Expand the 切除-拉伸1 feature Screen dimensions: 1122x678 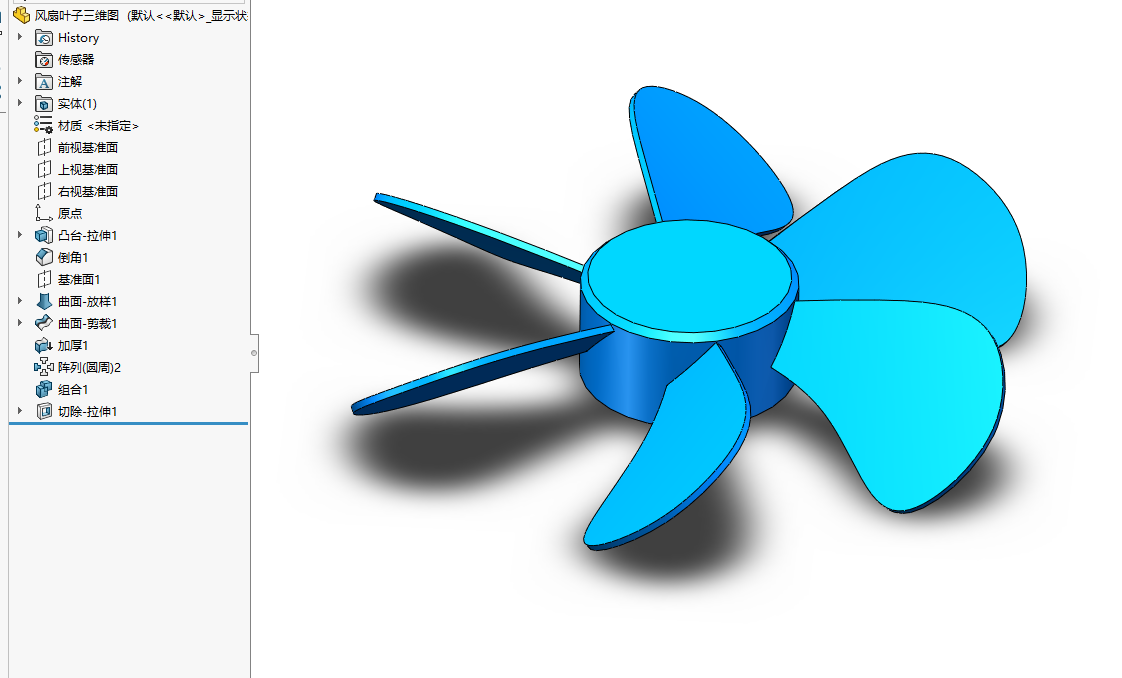click(20, 411)
